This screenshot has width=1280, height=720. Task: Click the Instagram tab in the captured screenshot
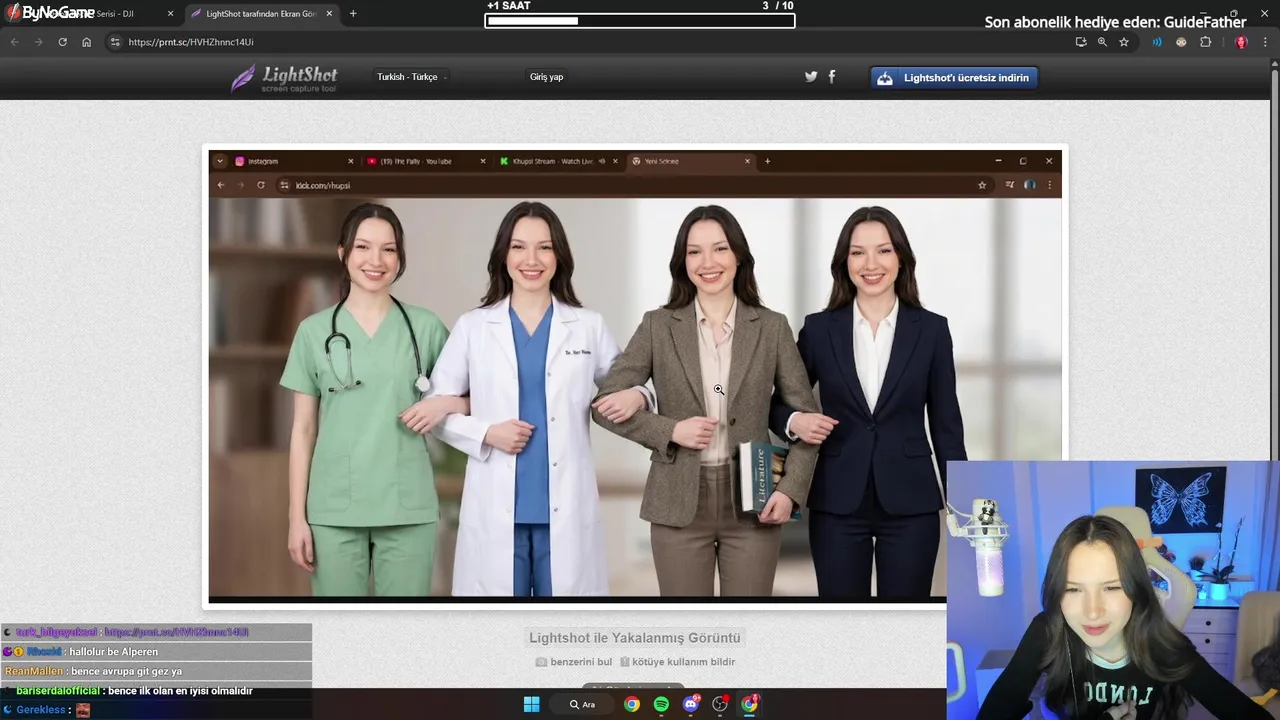293,161
